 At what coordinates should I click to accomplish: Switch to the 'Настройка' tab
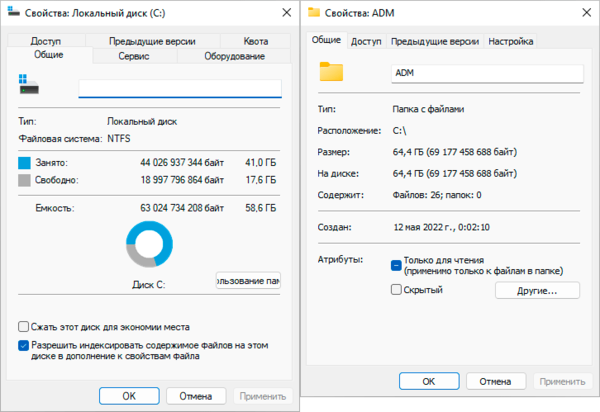[510, 41]
